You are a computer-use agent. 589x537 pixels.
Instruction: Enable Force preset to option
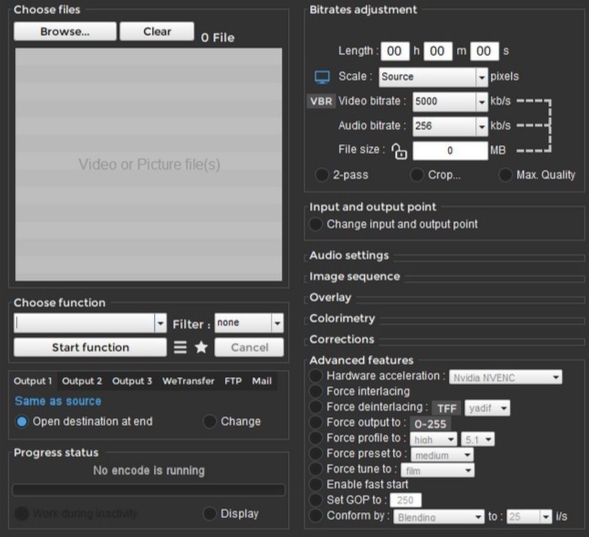tap(315, 453)
